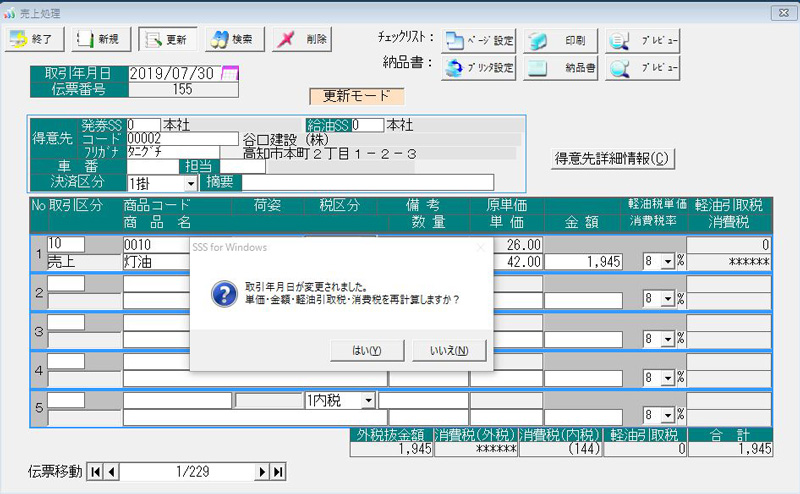800x494 pixels.
Task: Click いいえ(N) in the dialog
Action: (x=448, y=351)
